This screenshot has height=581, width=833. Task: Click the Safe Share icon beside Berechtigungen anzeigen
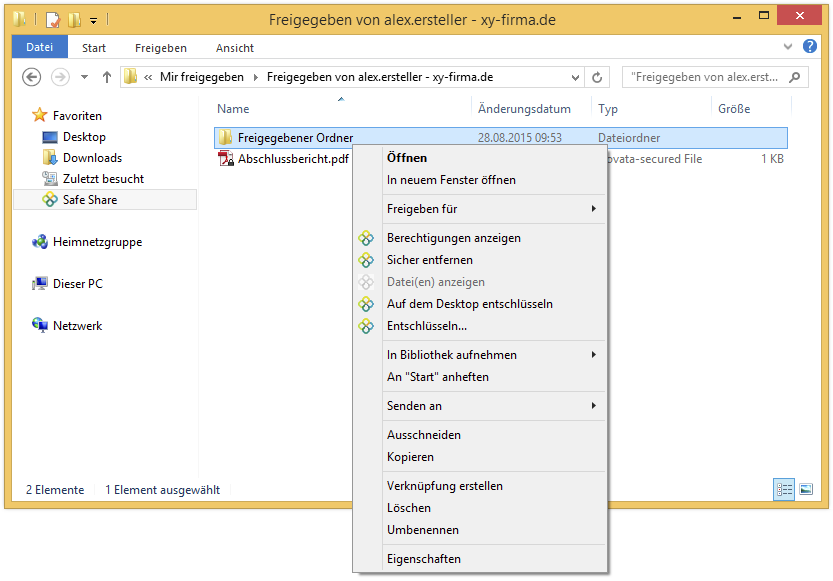pyautogui.click(x=366, y=238)
